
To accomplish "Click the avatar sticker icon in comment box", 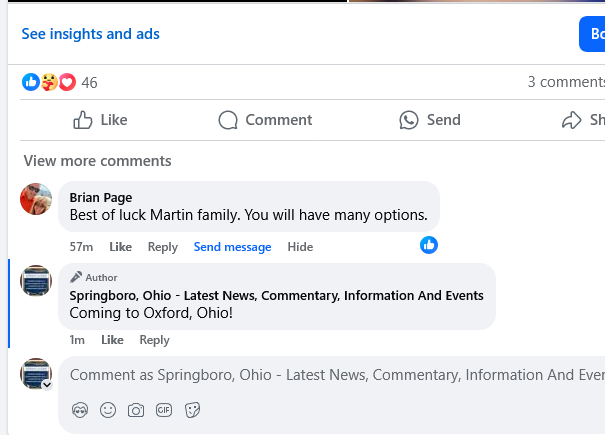I will 80,410.
